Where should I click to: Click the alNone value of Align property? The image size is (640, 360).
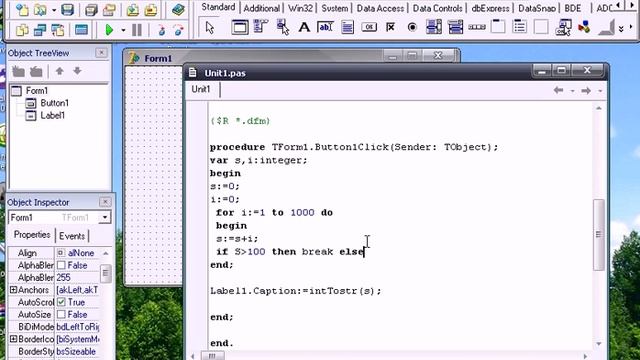coord(81,253)
